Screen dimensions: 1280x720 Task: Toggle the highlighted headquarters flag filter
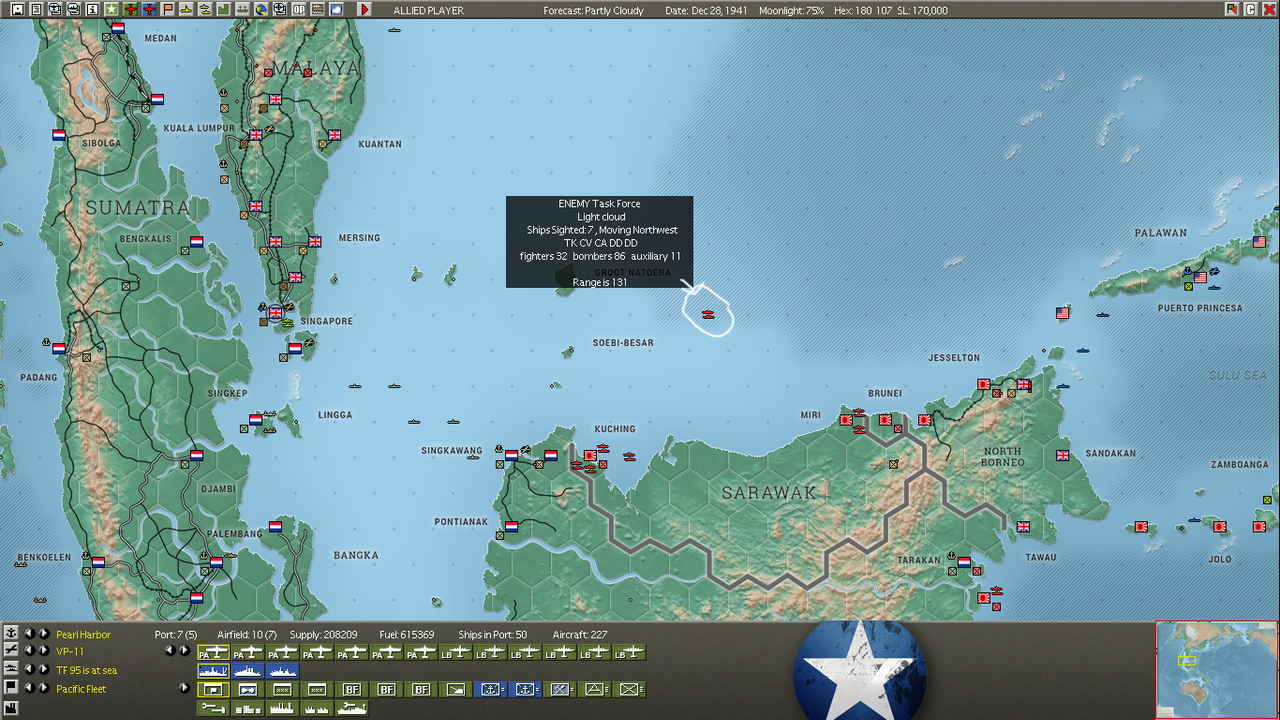click(x=213, y=689)
